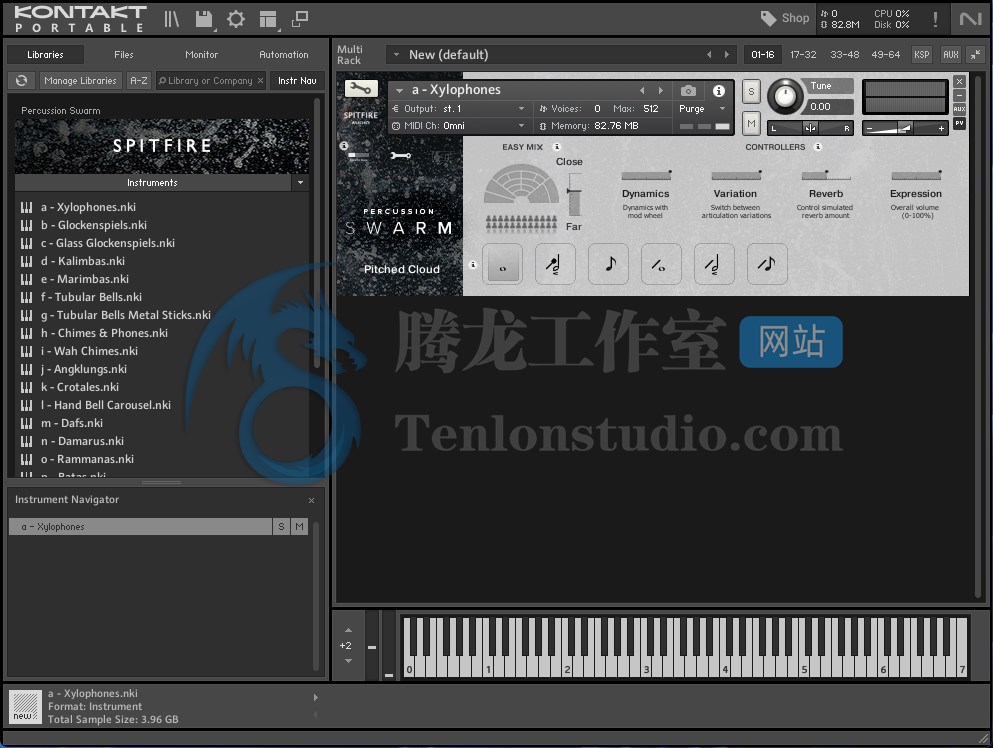Select the long whole note articulation

coord(502,263)
